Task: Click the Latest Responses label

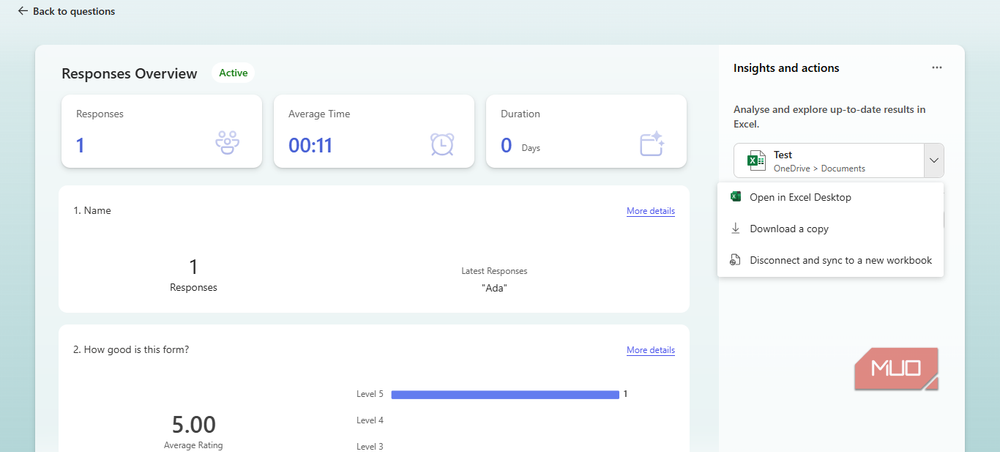Action: [x=494, y=271]
